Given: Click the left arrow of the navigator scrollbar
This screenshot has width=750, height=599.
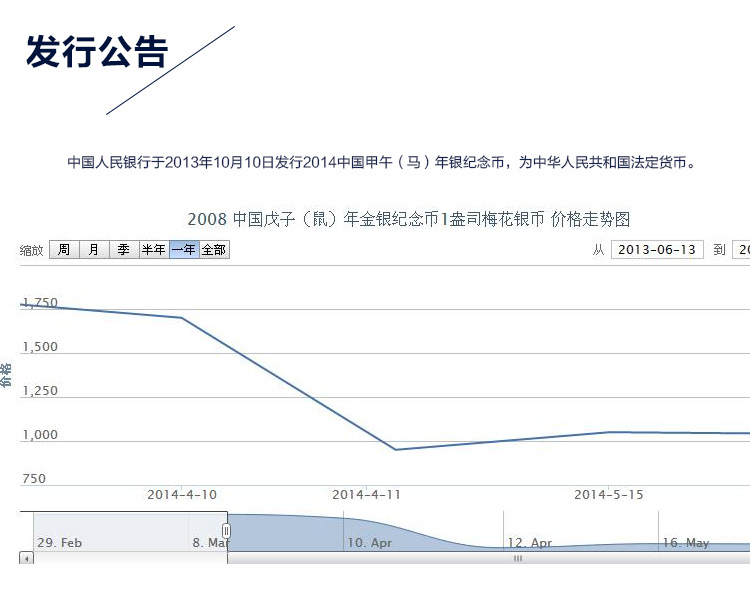Looking at the screenshot, I should [26, 558].
